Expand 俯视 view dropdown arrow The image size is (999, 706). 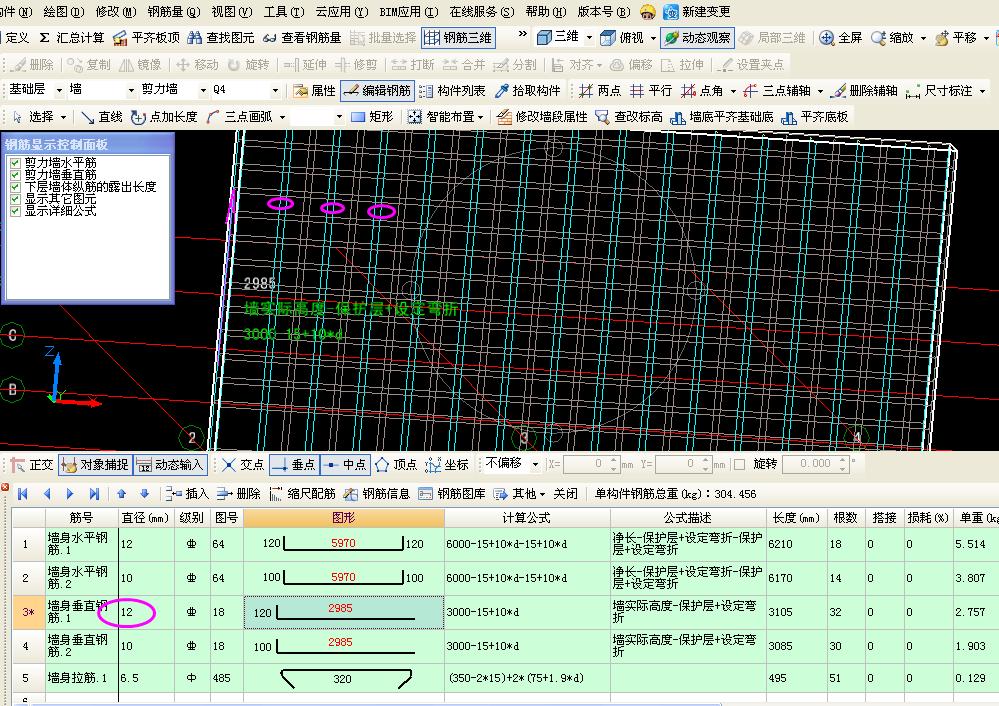pos(653,38)
